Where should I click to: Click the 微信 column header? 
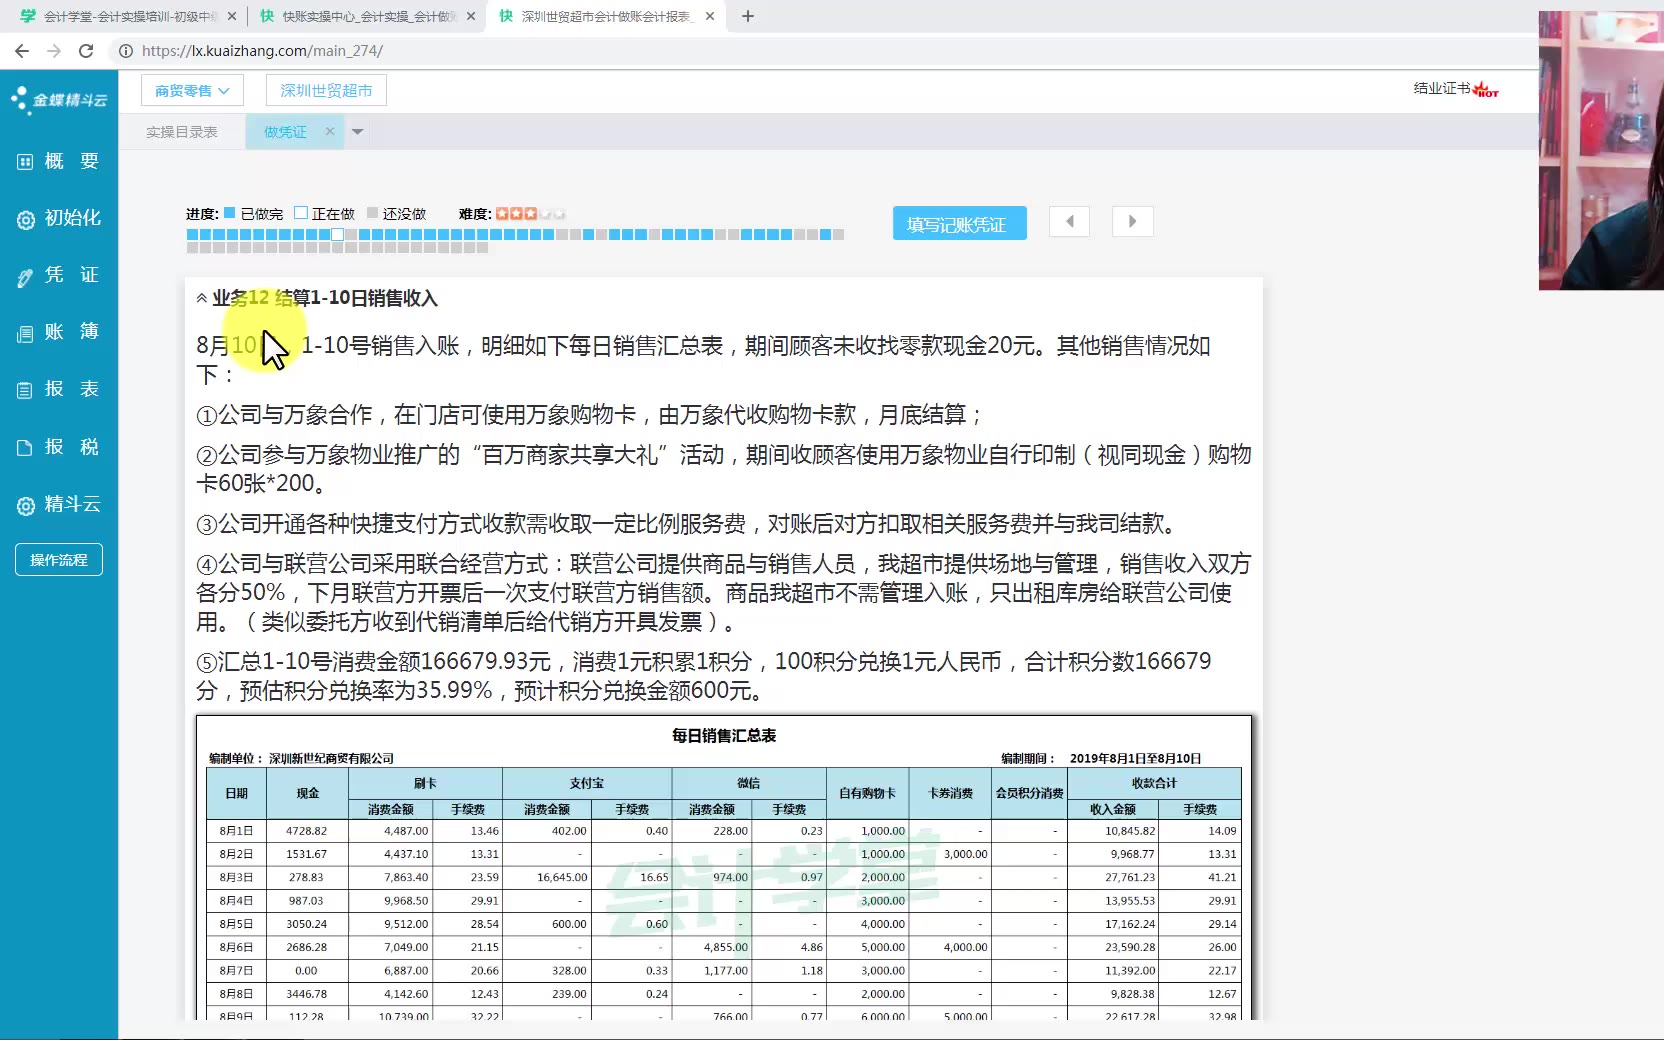pyautogui.click(x=749, y=783)
